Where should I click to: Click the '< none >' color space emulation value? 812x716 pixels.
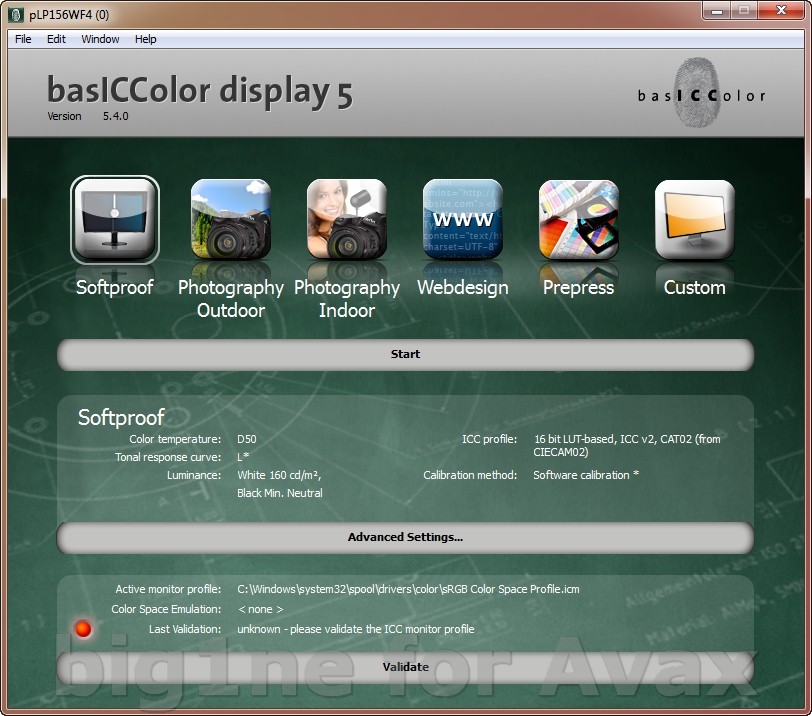click(260, 609)
